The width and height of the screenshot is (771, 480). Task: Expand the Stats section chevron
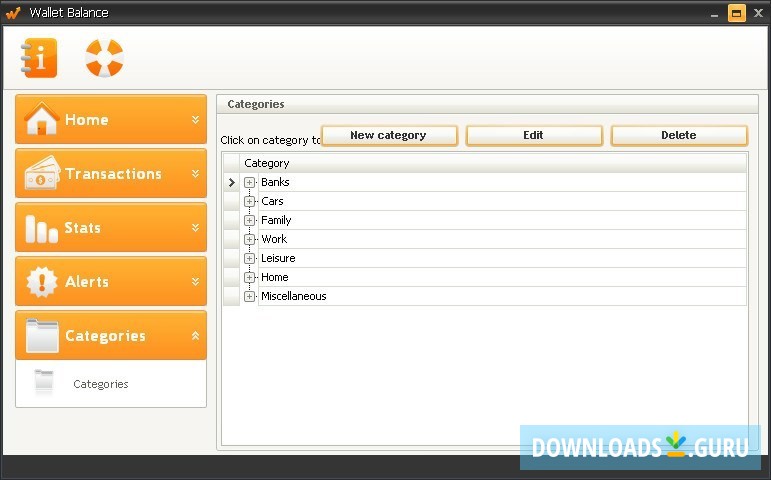195,228
